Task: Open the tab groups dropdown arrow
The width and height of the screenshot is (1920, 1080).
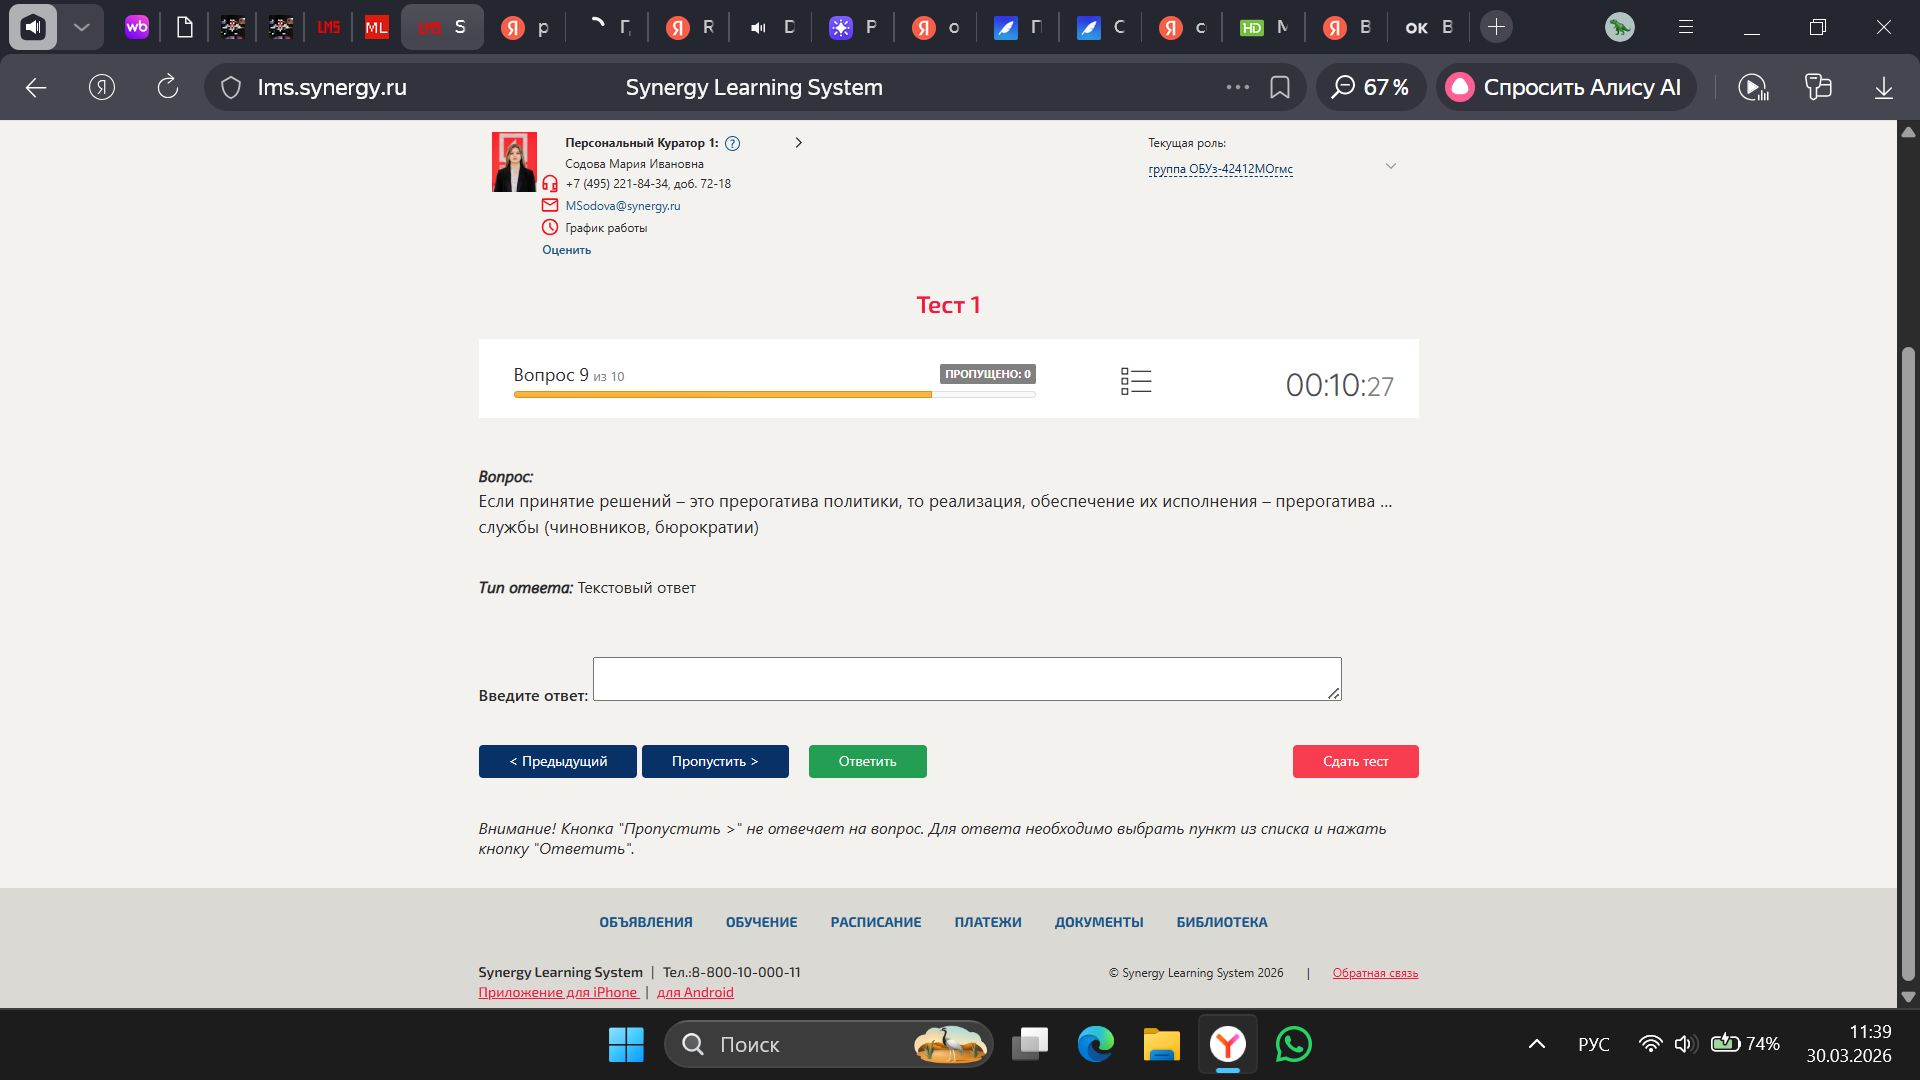Action: pos(81,27)
